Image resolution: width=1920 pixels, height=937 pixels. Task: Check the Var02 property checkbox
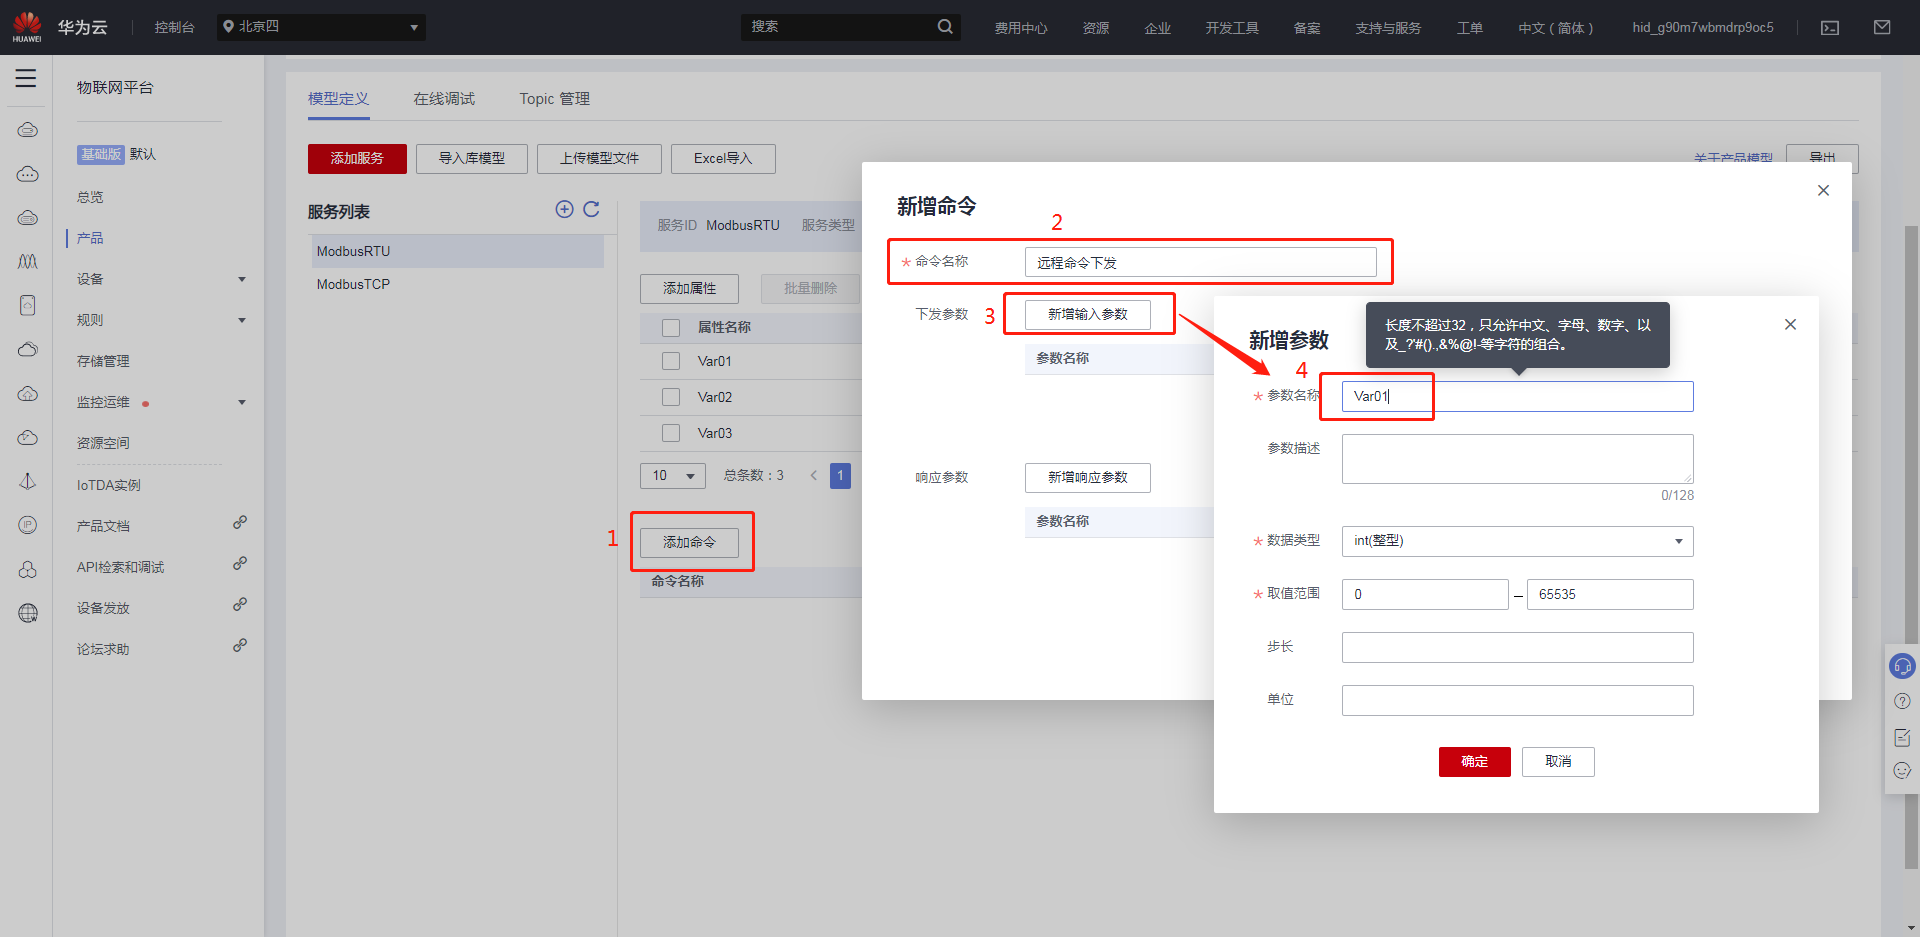(x=671, y=397)
